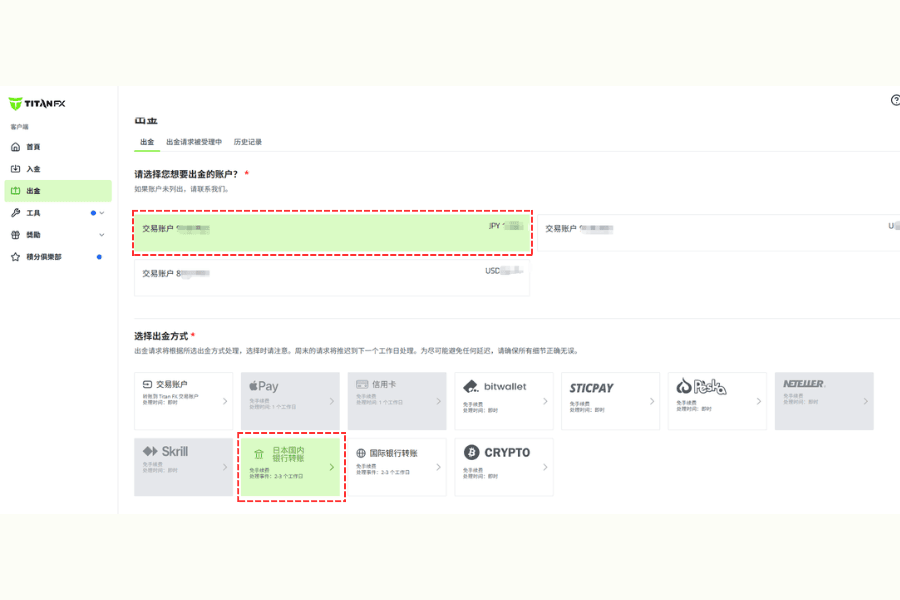Open the 首页 home icon in sidebar
The image size is (900, 600).
[15, 147]
